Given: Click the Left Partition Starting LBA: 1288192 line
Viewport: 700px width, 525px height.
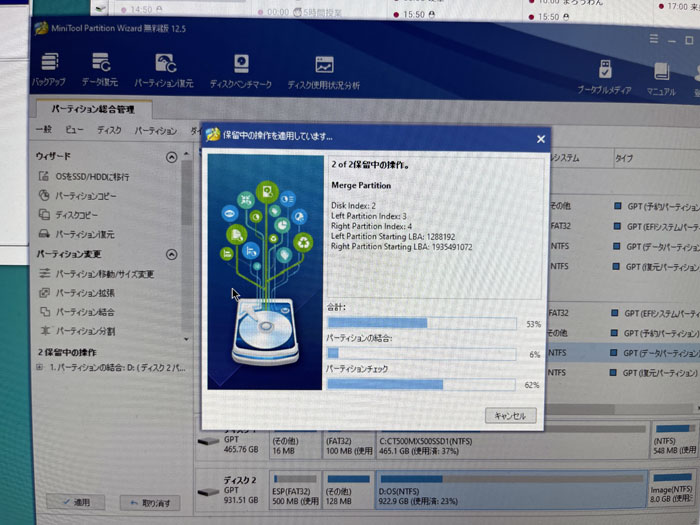Looking at the screenshot, I should coord(393,237).
